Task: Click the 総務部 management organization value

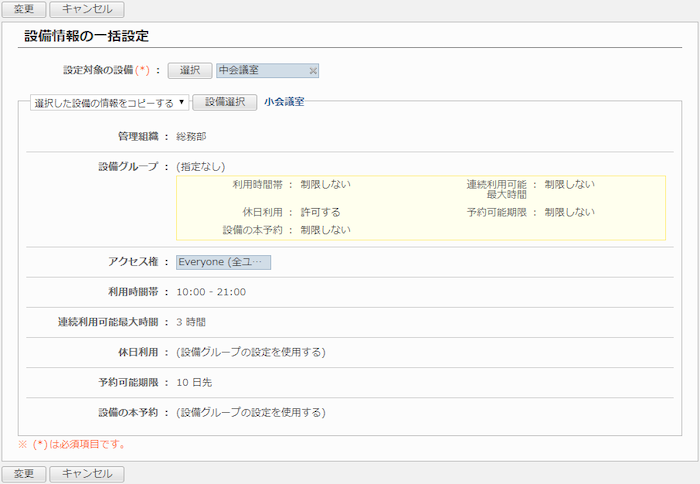Action: [x=191, y=137]
